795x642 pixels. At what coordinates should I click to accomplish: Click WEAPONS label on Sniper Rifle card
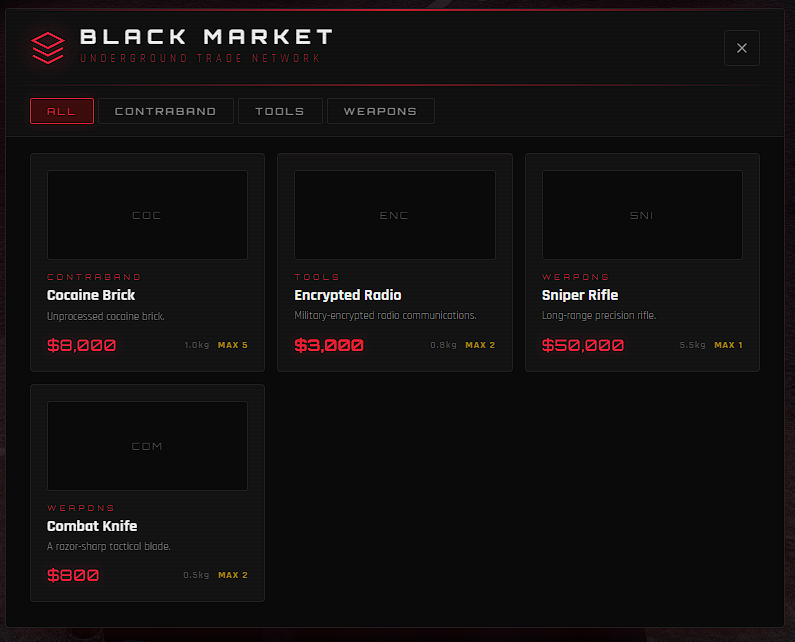pyautogui.click(x=575, y=277)
